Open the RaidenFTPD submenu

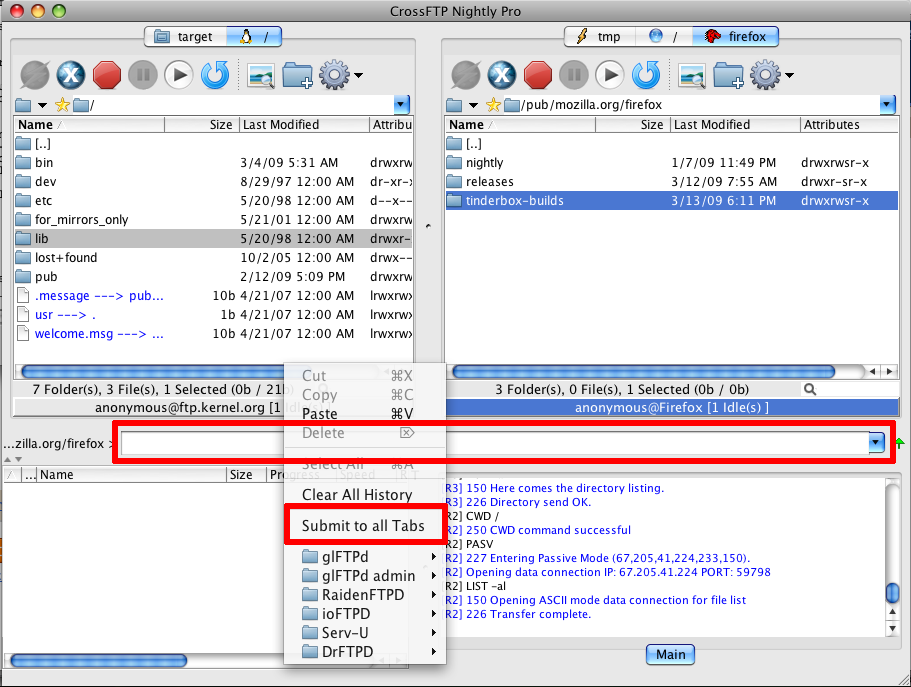point(364,595)
